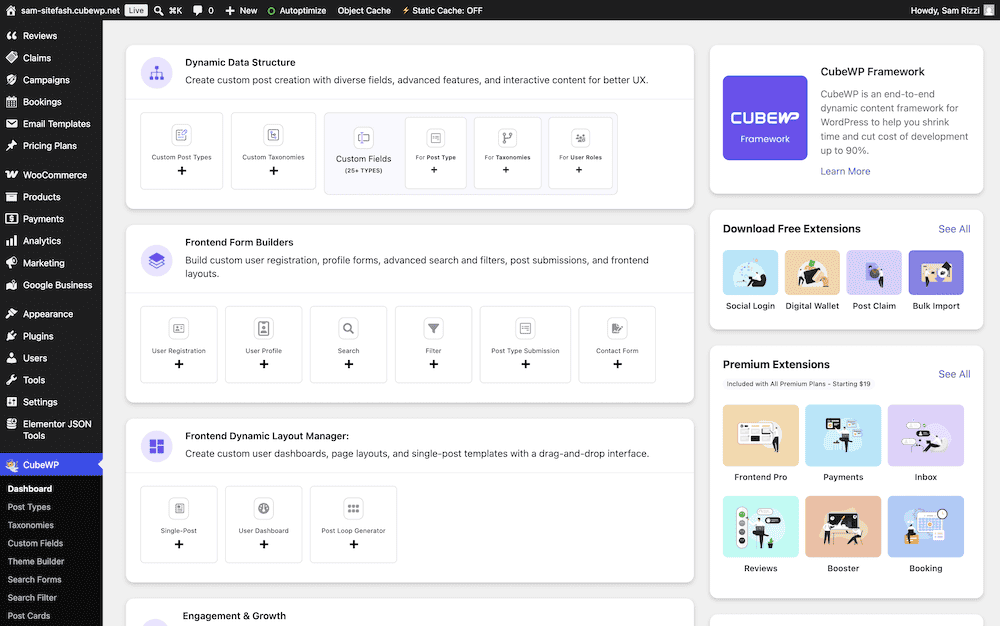Open the User Registration form builder
Viewport: 1000px width, 626px height.
[x=179, y=345]
